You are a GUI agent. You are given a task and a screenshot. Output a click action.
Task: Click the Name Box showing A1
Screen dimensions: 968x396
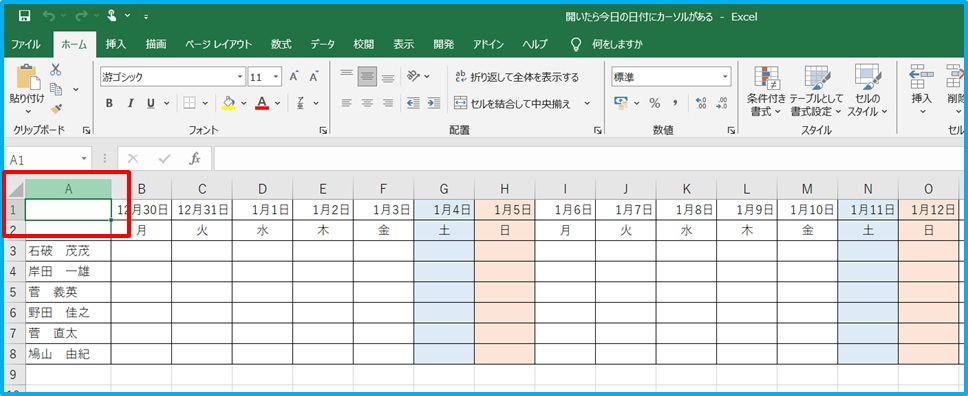pyautogui.click(x=48, y=159)
